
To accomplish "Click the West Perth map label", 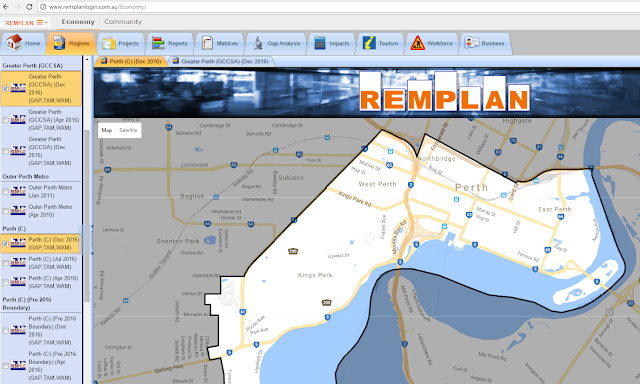I will (377, 184).
